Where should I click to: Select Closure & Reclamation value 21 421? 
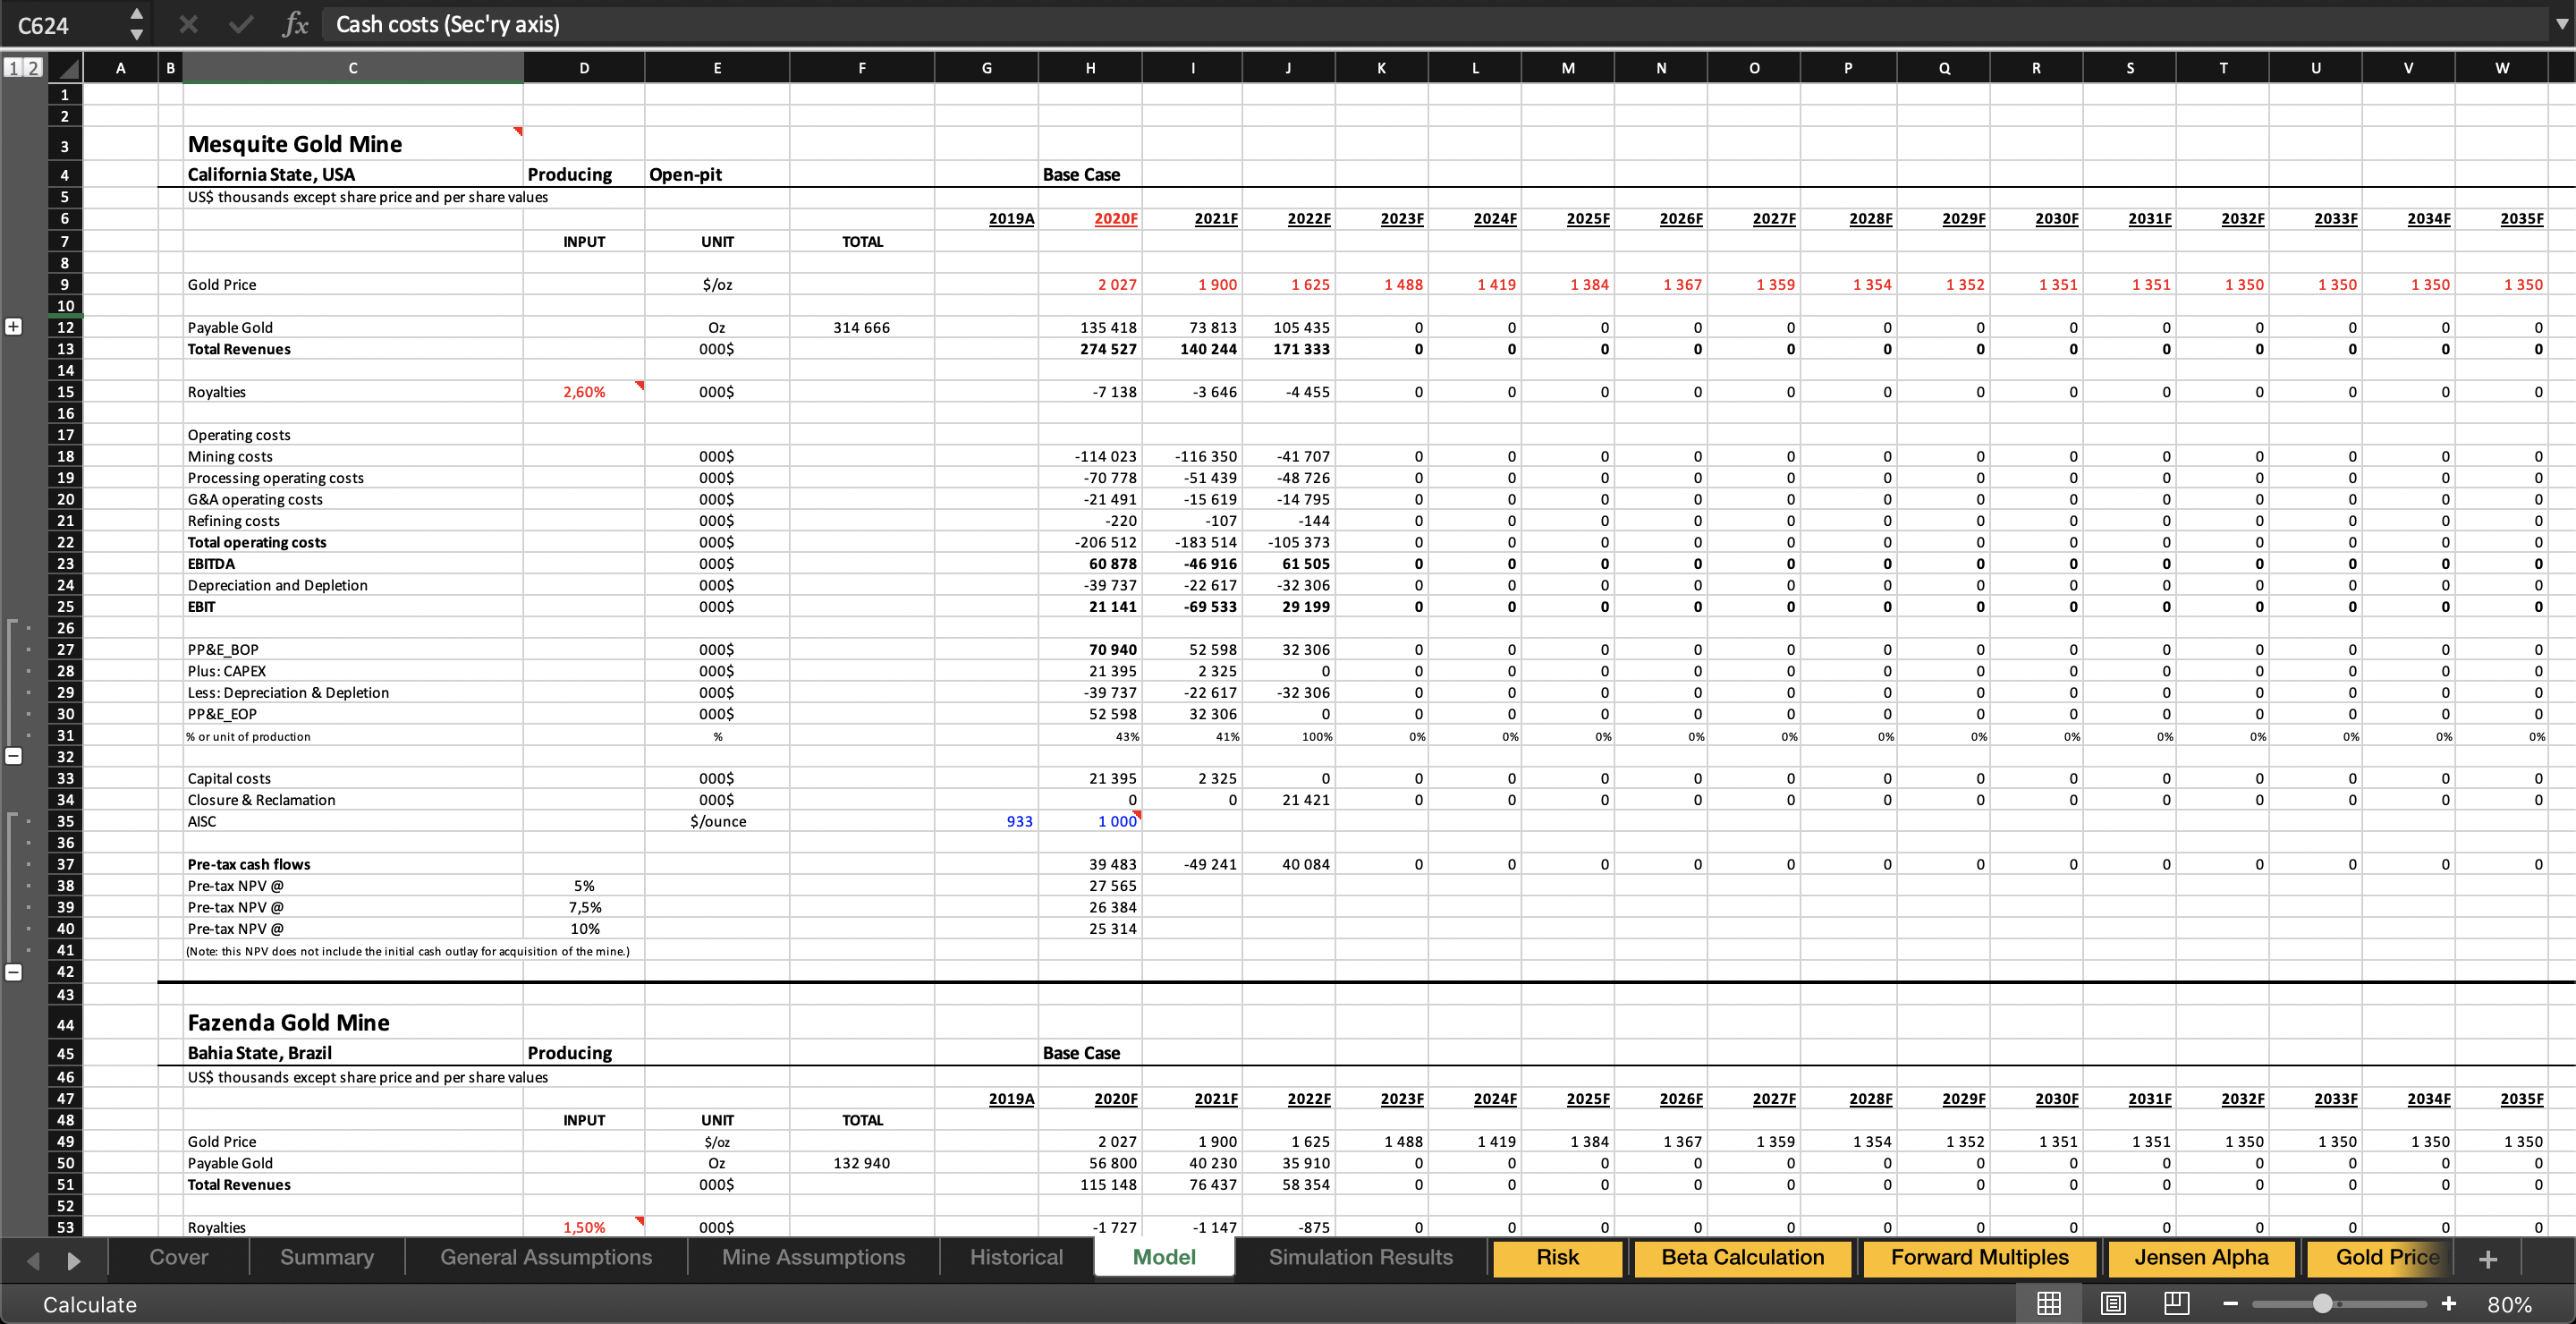click(1288, 800)
